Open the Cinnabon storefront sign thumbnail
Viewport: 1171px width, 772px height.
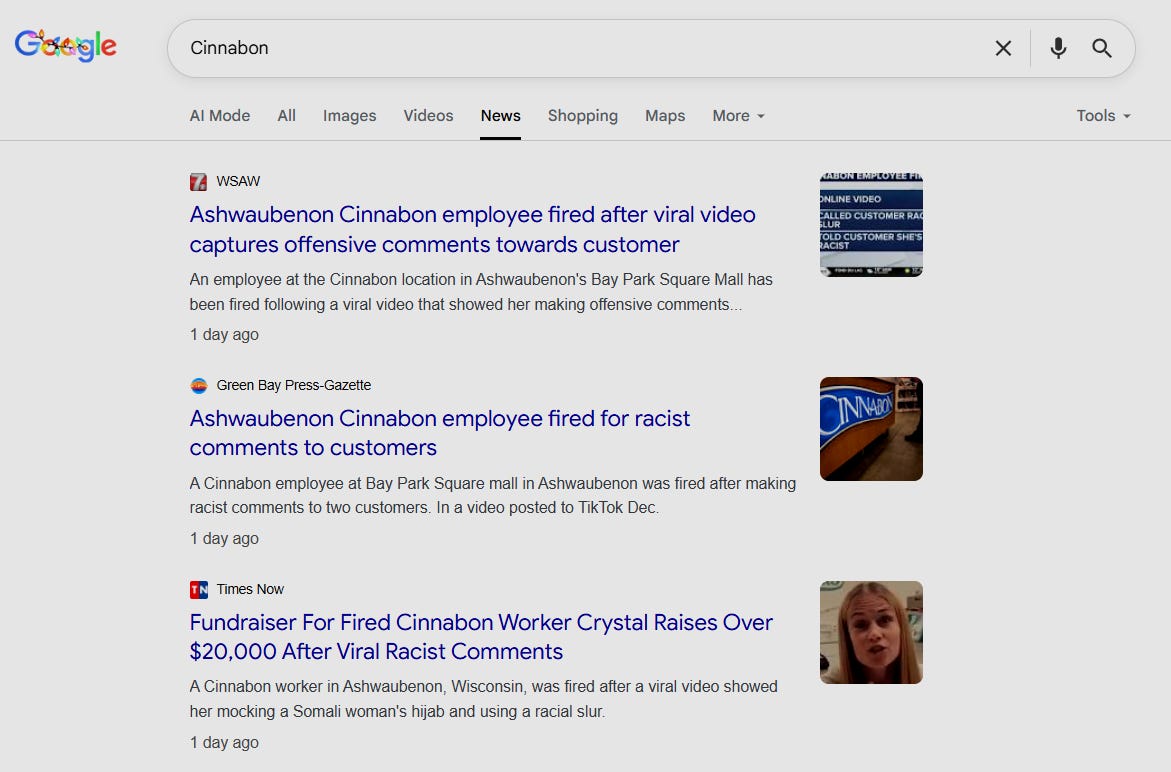pos(871,429)
